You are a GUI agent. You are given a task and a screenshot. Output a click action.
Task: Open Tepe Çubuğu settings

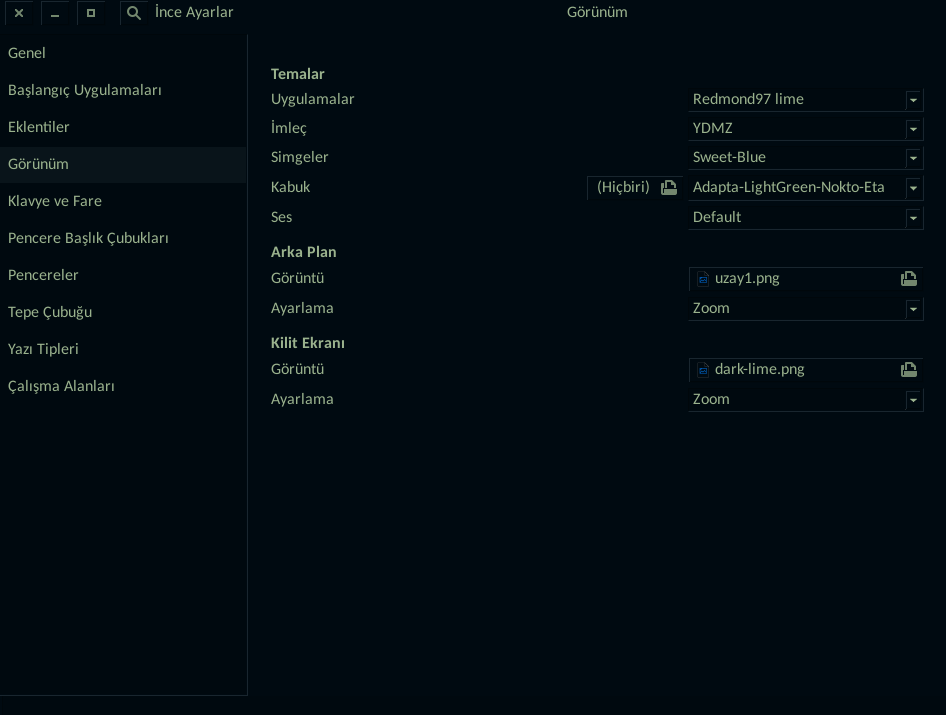123,312
